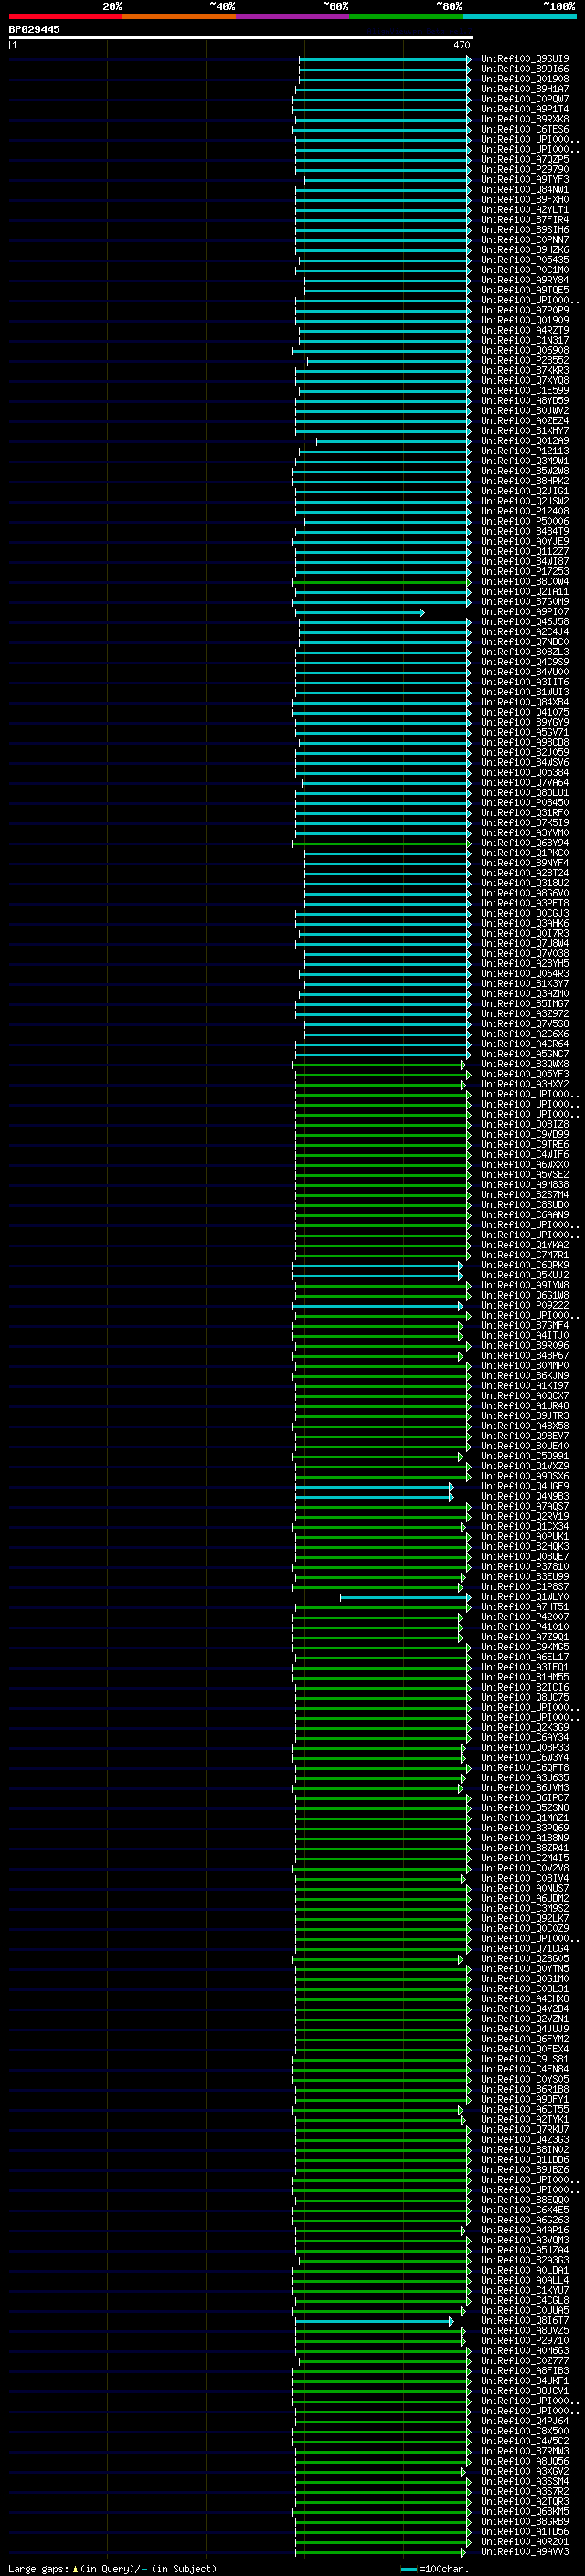Open hit UniRef100_Q9SUI9

[524, 59]
